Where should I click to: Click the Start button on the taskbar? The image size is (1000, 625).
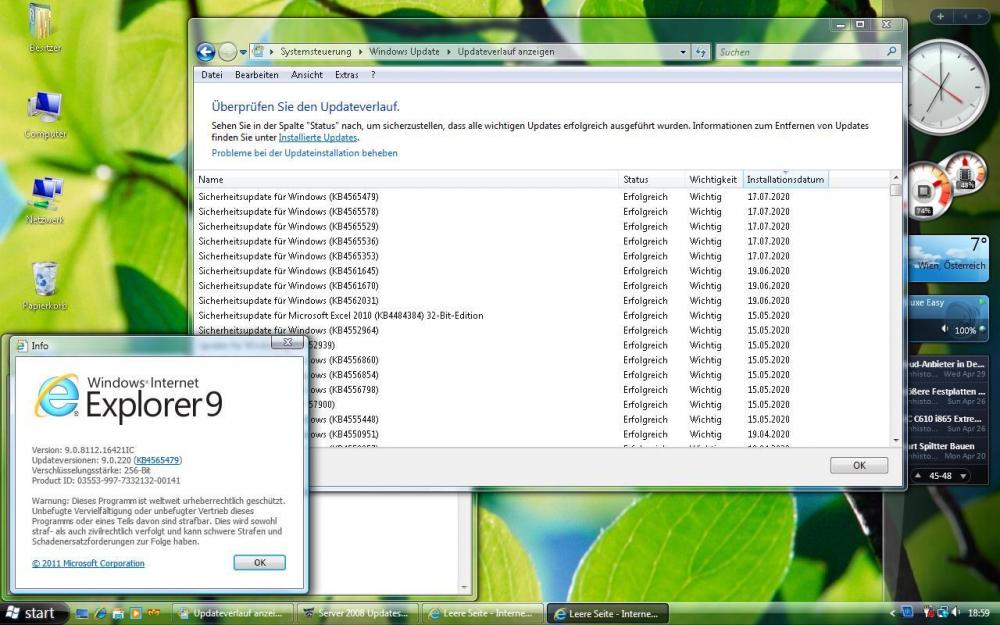click(x=30, y=613)
